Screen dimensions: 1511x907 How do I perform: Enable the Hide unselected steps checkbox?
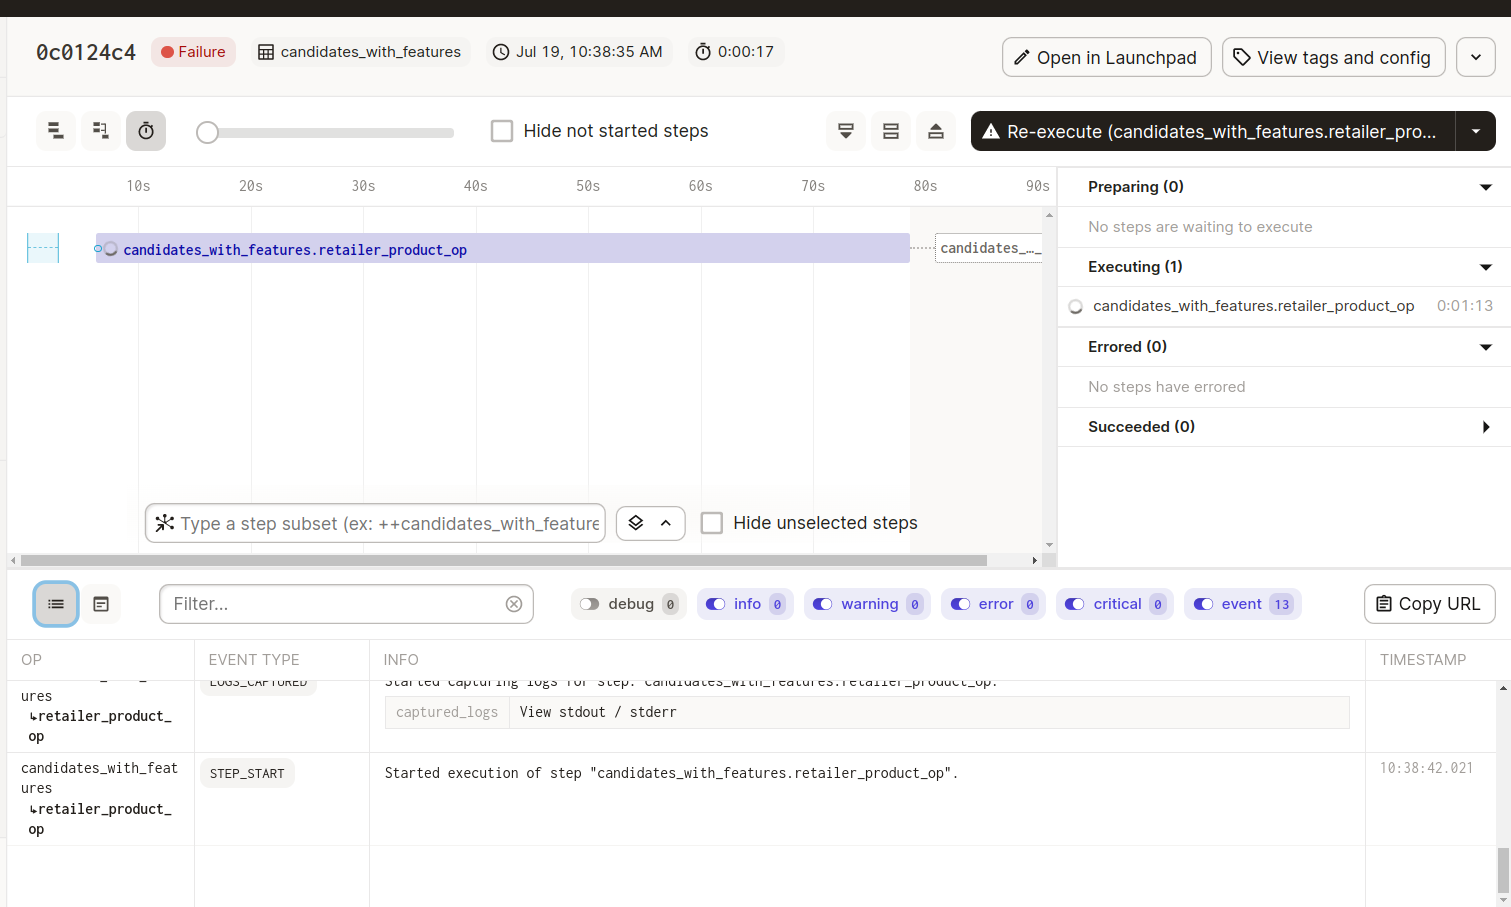coord(712,522)
